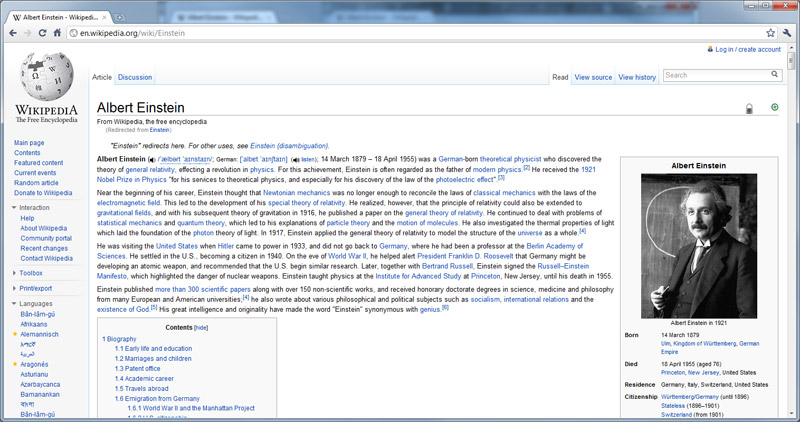This screenshot has height=422, width=800.
Task: Click the semi-protected padlock icon
Action: (748, 108)
